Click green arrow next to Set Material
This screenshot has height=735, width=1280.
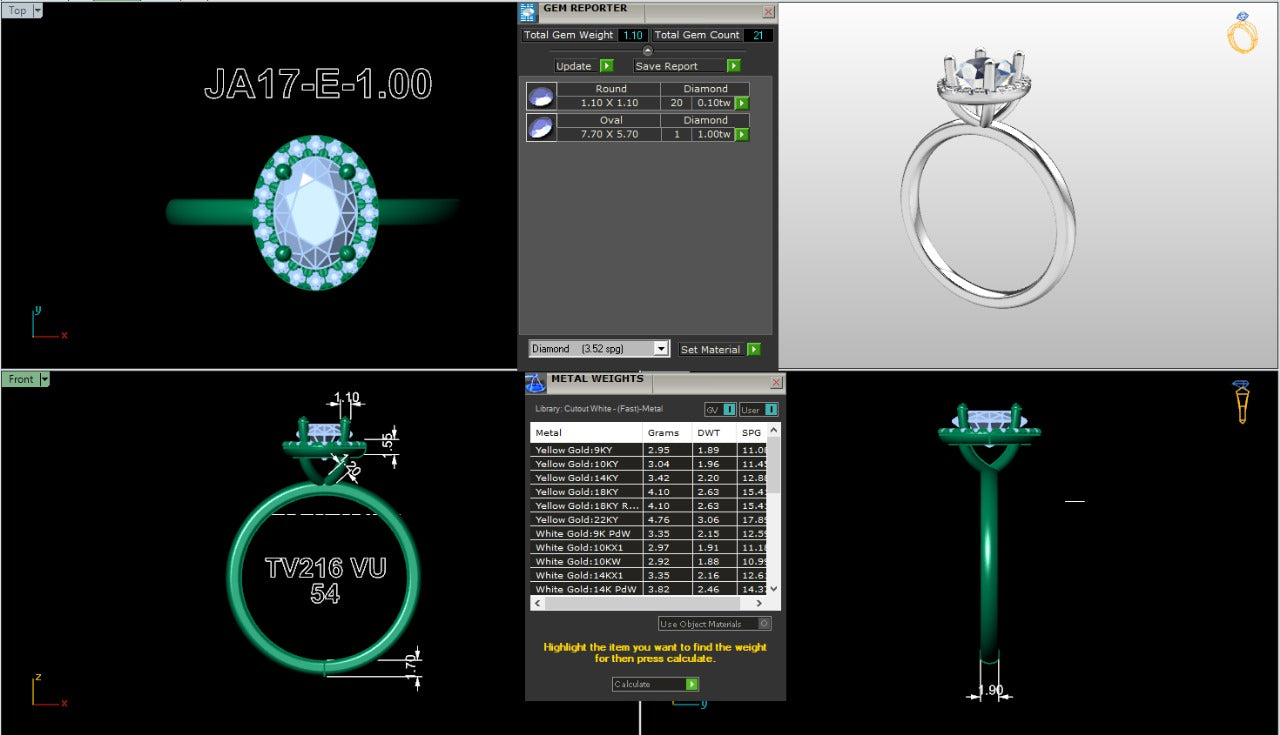click(x=754, y=349)
